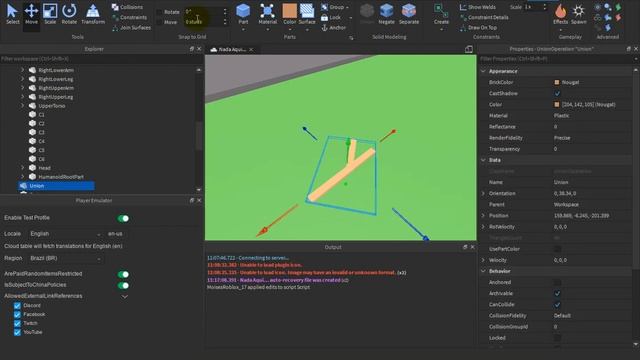Group the selected parts

333,7
